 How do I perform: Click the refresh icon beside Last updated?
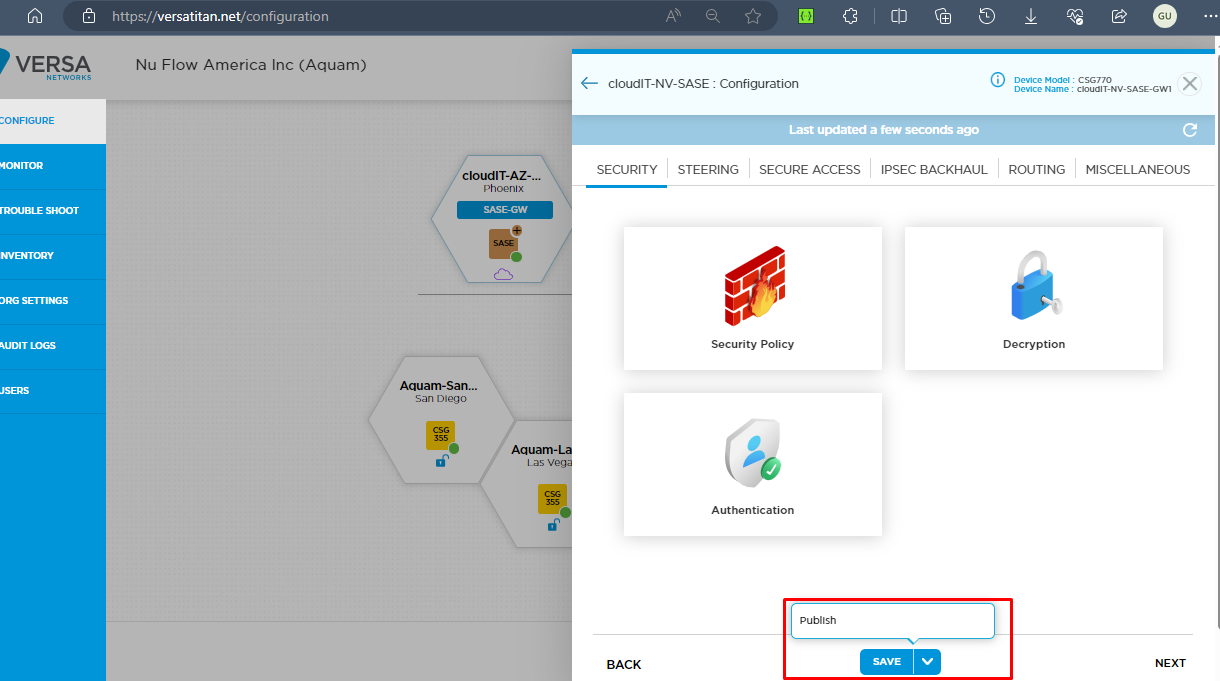1190,130
